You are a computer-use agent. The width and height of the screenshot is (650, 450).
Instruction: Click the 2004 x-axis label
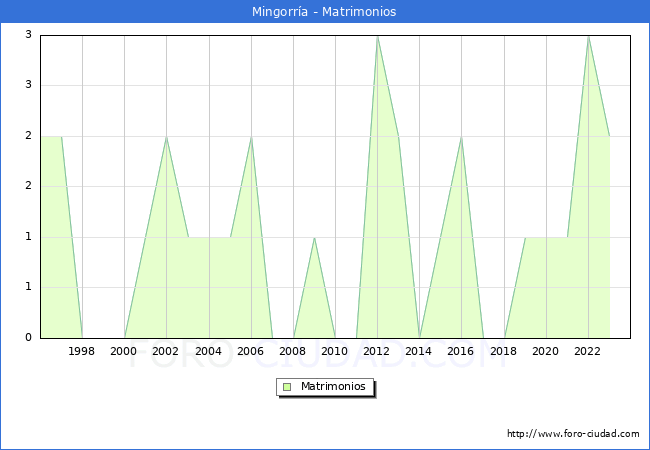[208, 351]
